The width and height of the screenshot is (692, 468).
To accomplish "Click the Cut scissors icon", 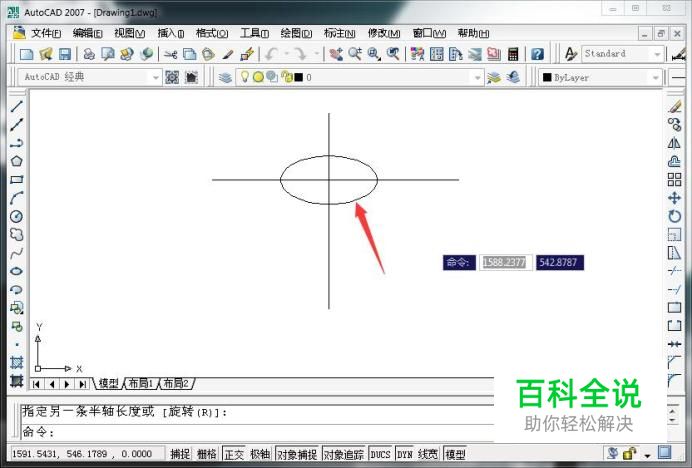I will point(170,54).
